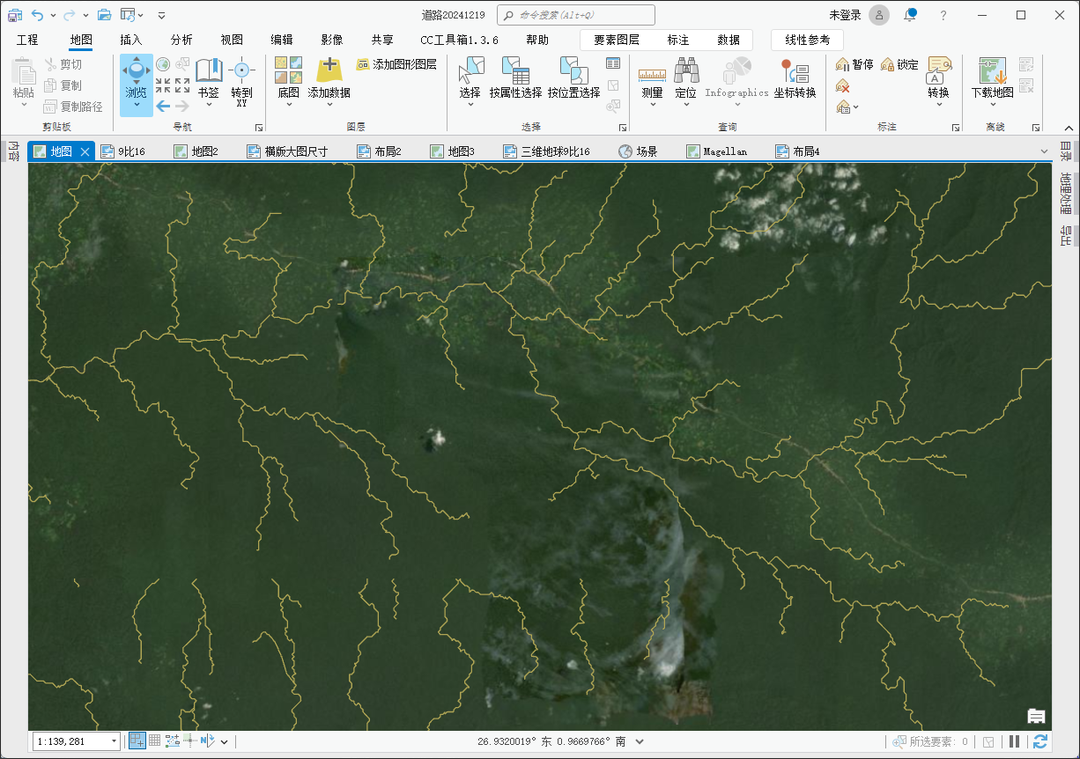Viewport: 1080px width, 759px height.
Task: Open the 线性参考 (Linear Referencing) tab
Action: (x=807, y=40)
